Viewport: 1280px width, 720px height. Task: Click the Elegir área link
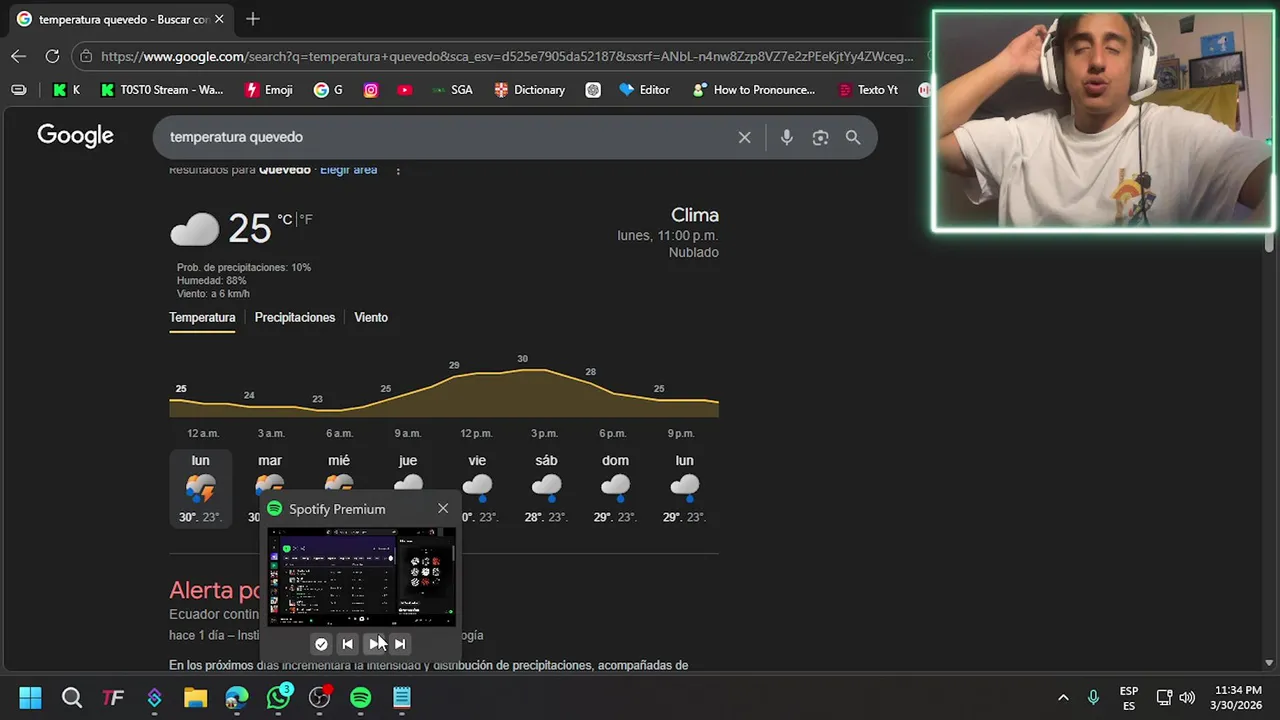click(348, 170)
